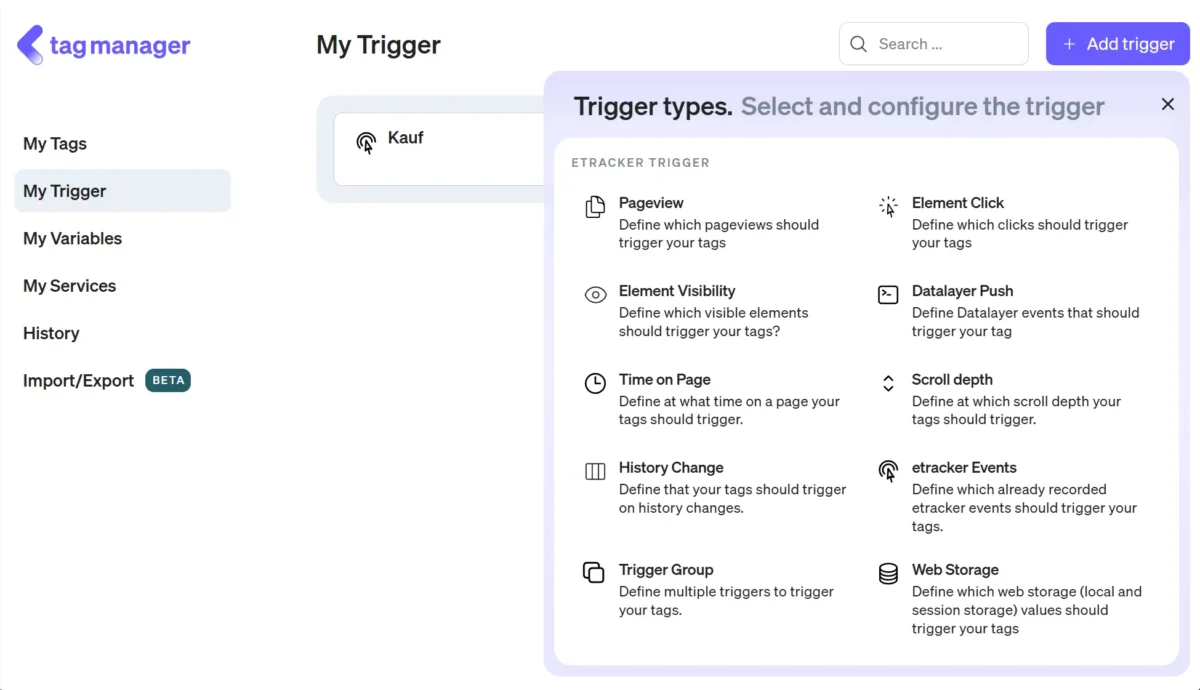This screenshot has width=1200, height=690.
Task: Click the Add trigger button
Action: 1117,43
